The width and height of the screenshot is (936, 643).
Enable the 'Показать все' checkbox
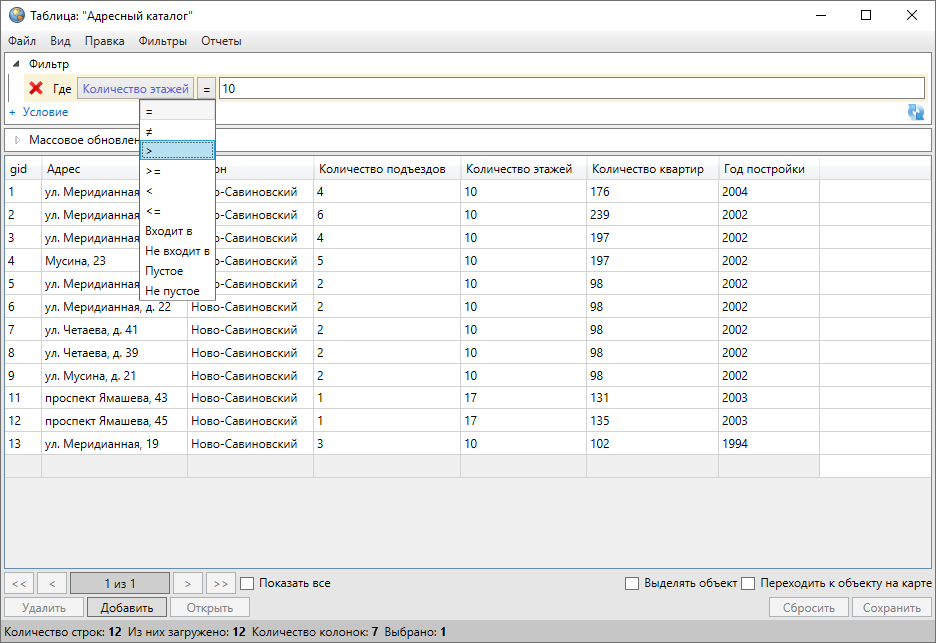(x=248, y=583)
